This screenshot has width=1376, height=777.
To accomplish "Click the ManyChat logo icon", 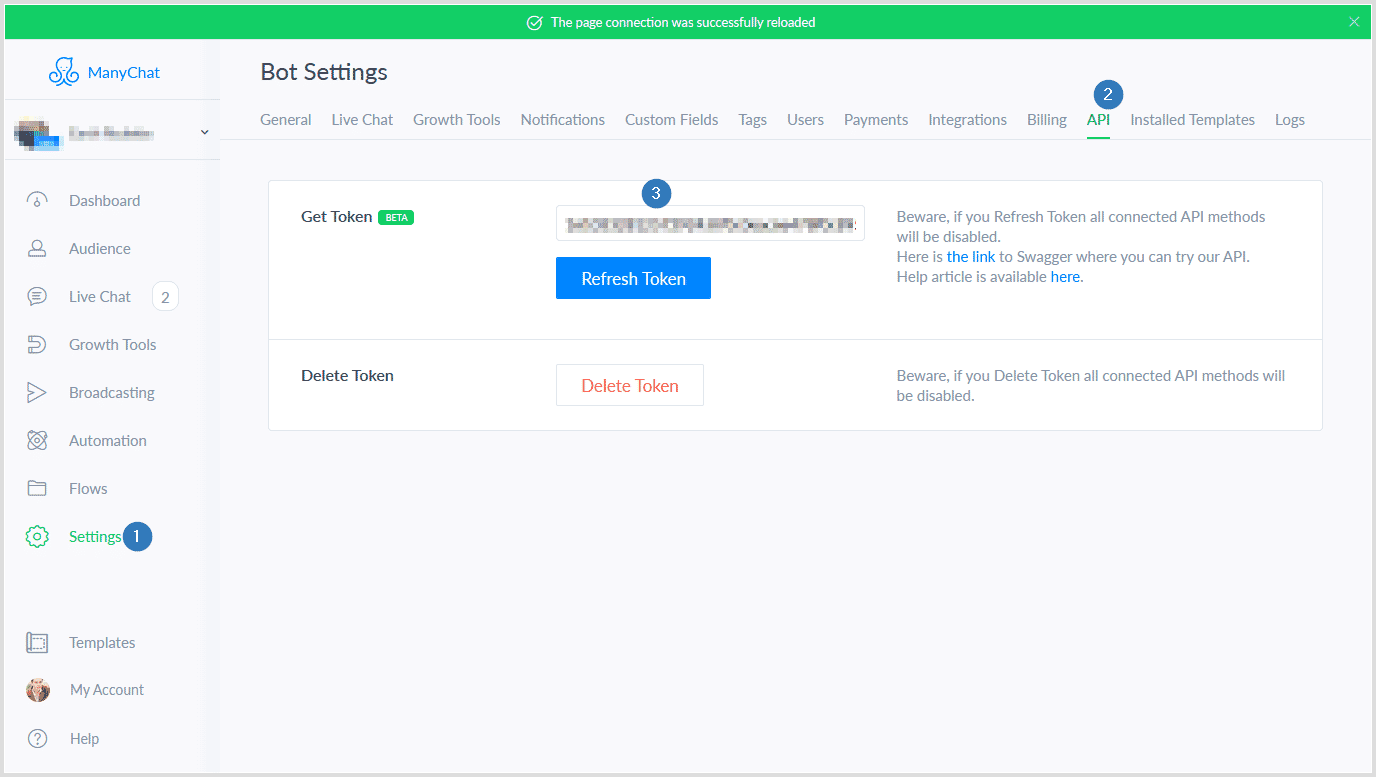I will 64,71.
